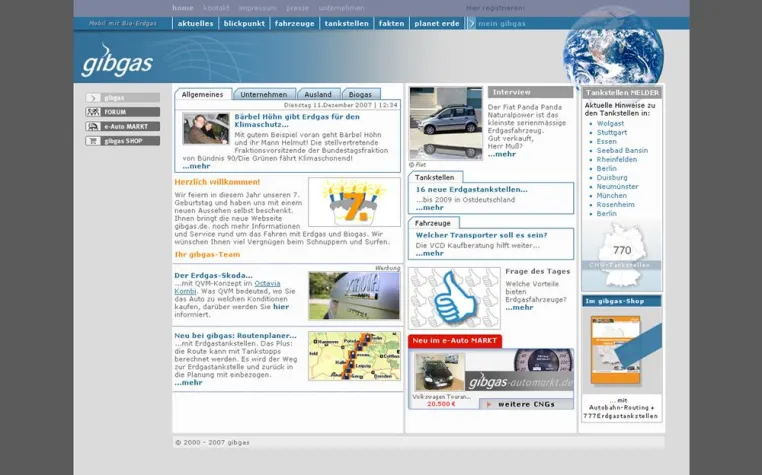Click the weitere CNGs button
The width and height of the screenshot is (762, 475).
[526, 404]
